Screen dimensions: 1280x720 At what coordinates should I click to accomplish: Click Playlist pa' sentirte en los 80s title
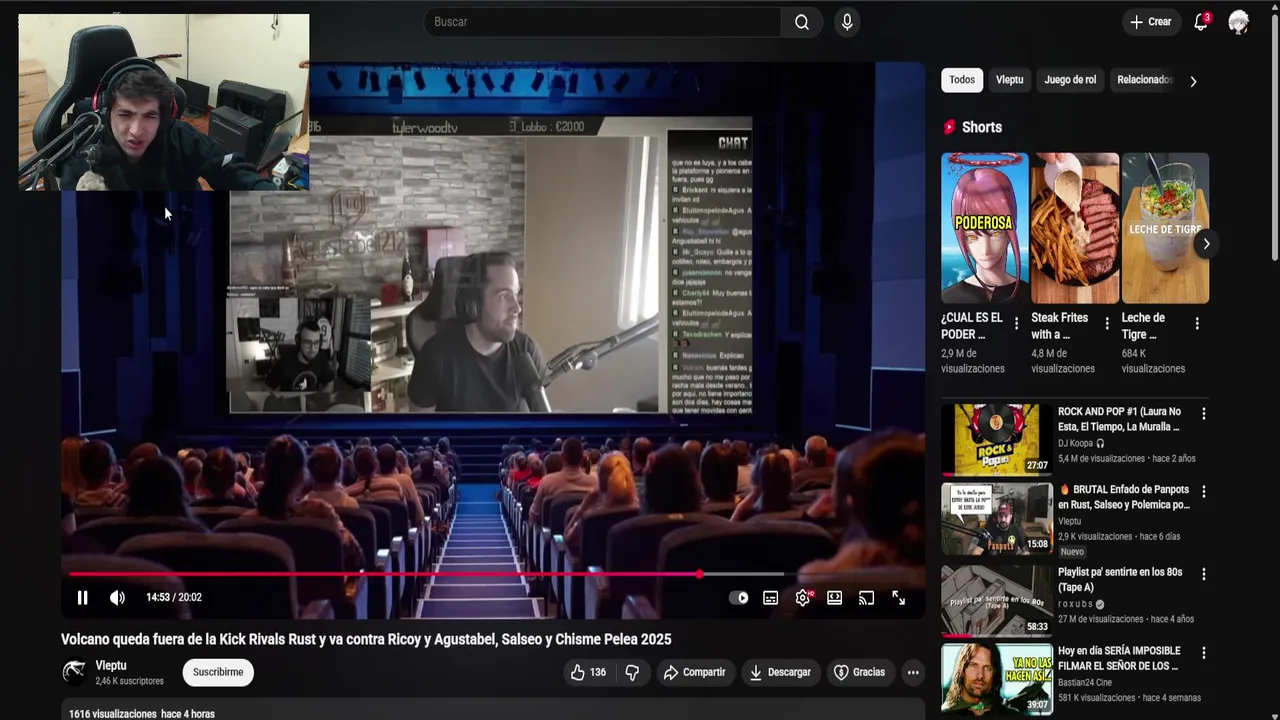point(1120,580)
